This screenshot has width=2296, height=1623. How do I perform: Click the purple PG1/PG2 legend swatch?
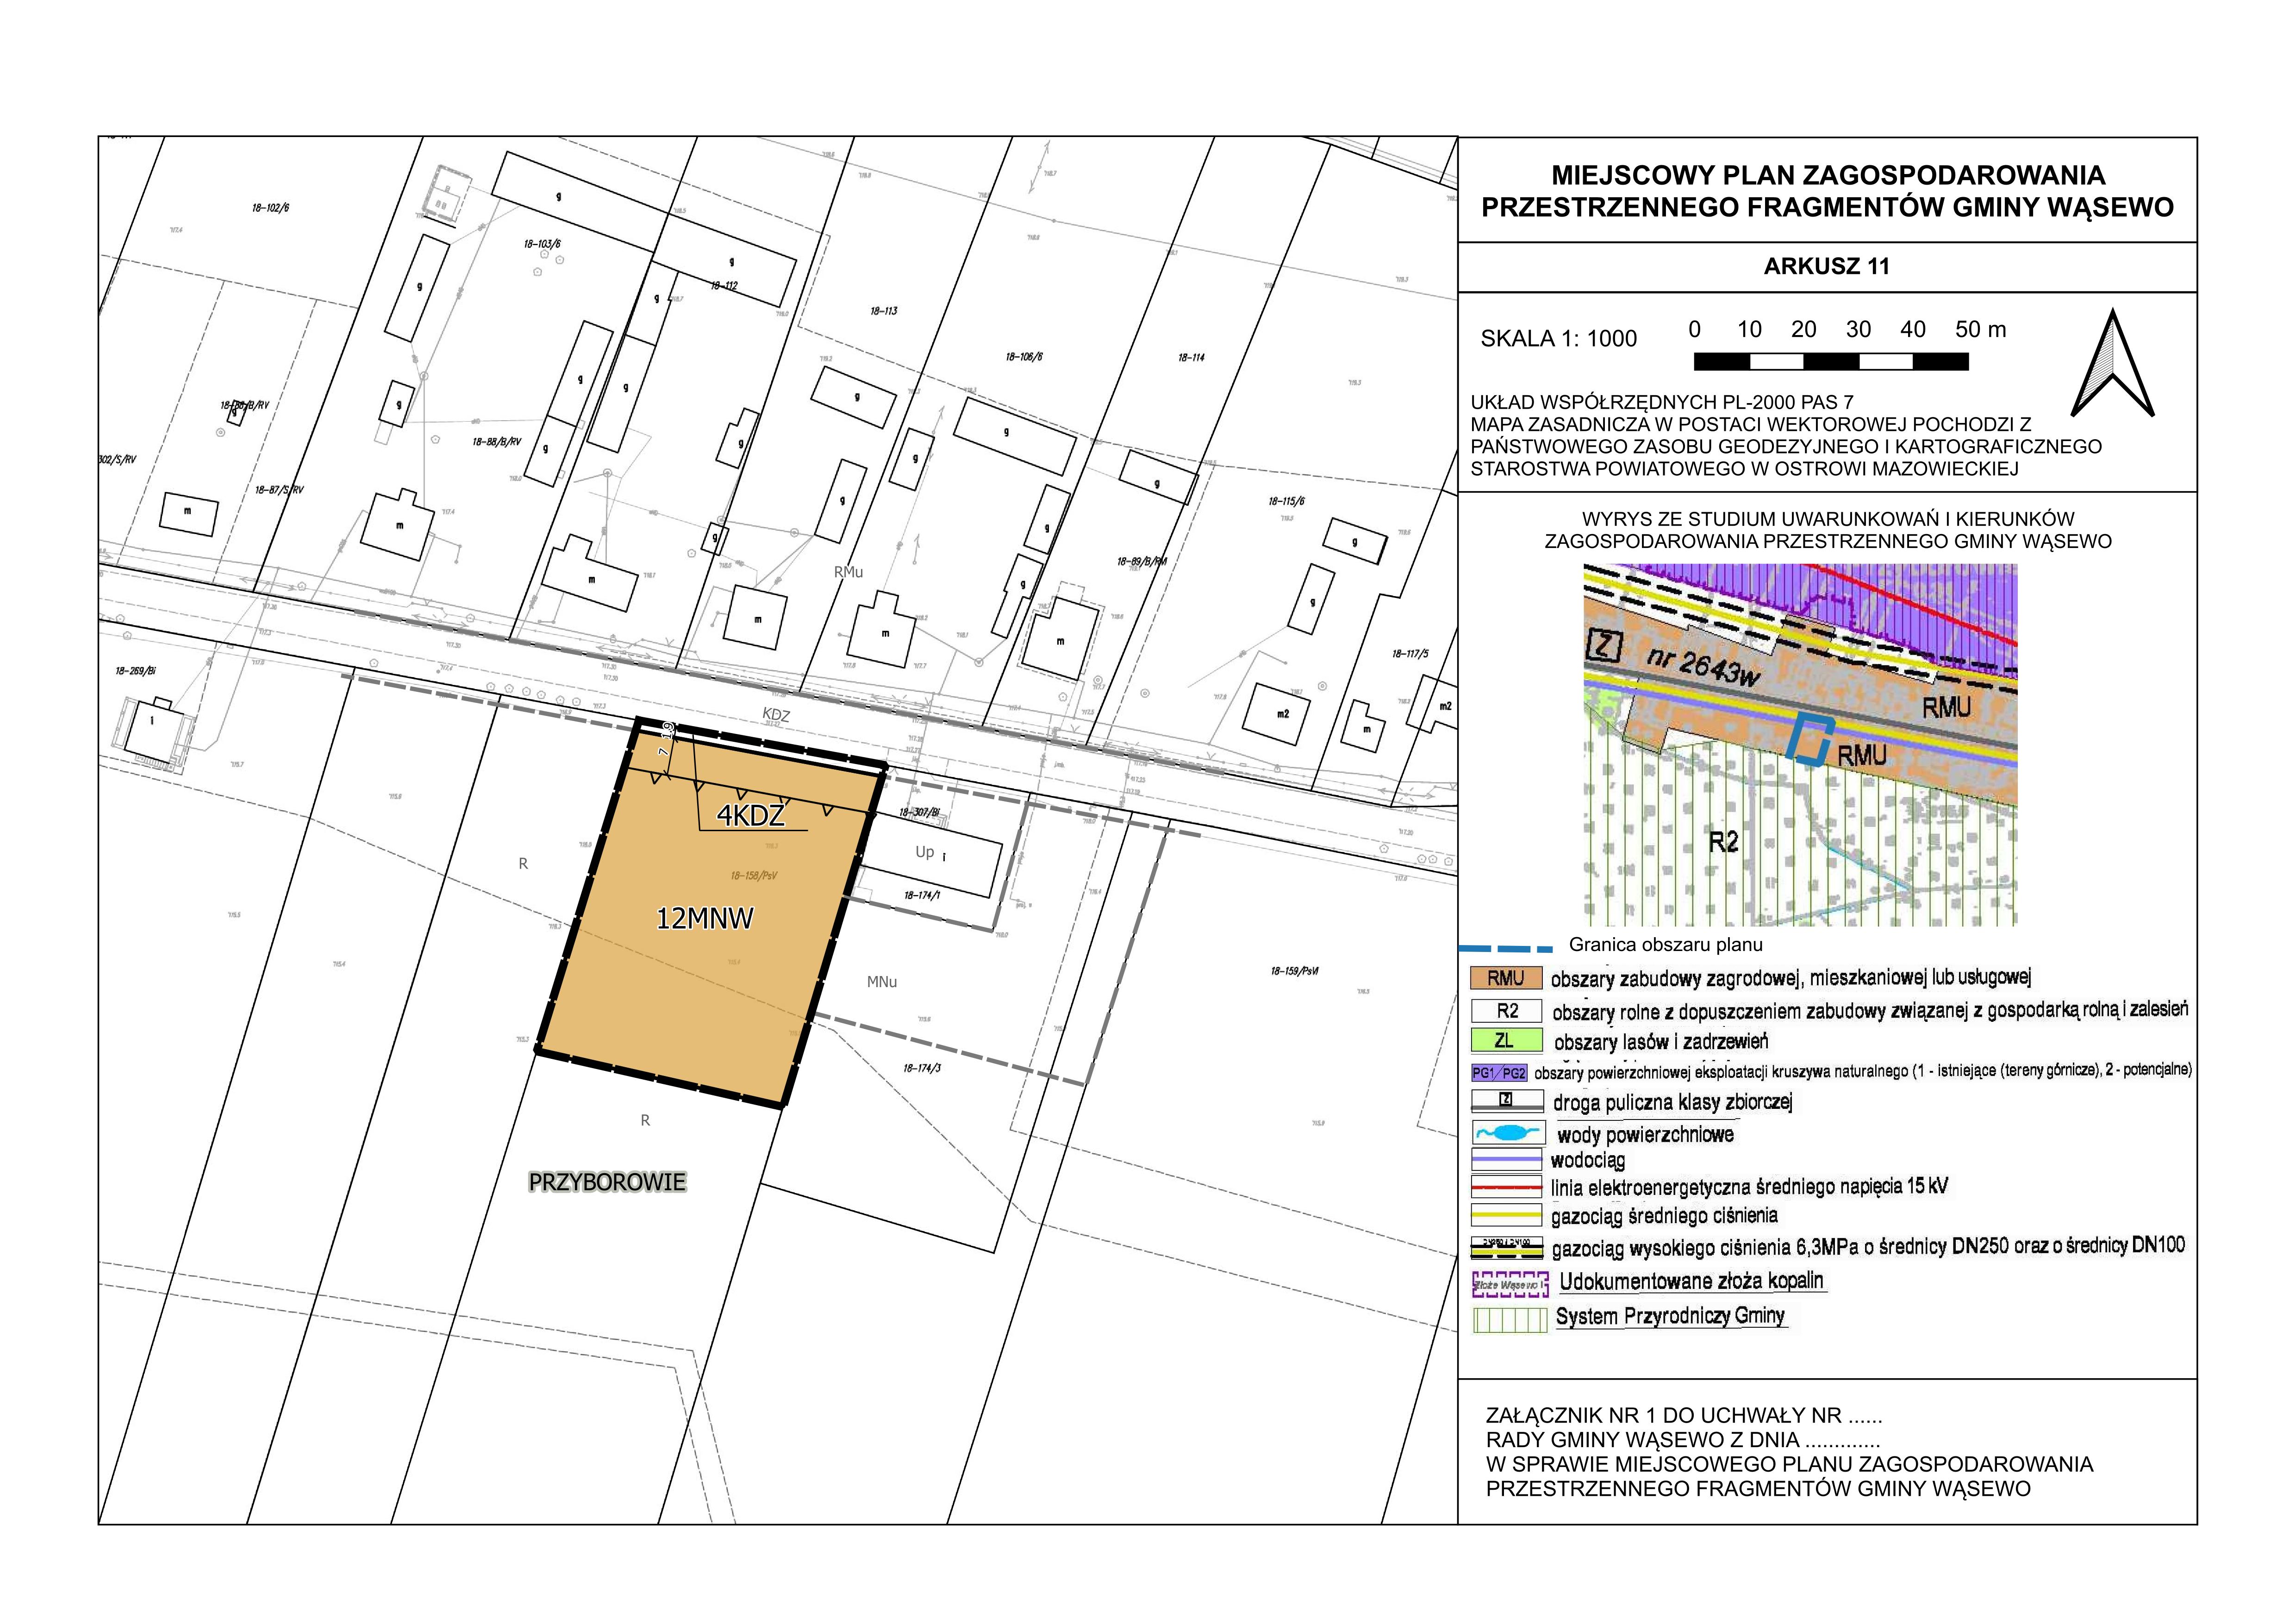point(1499,1073)
